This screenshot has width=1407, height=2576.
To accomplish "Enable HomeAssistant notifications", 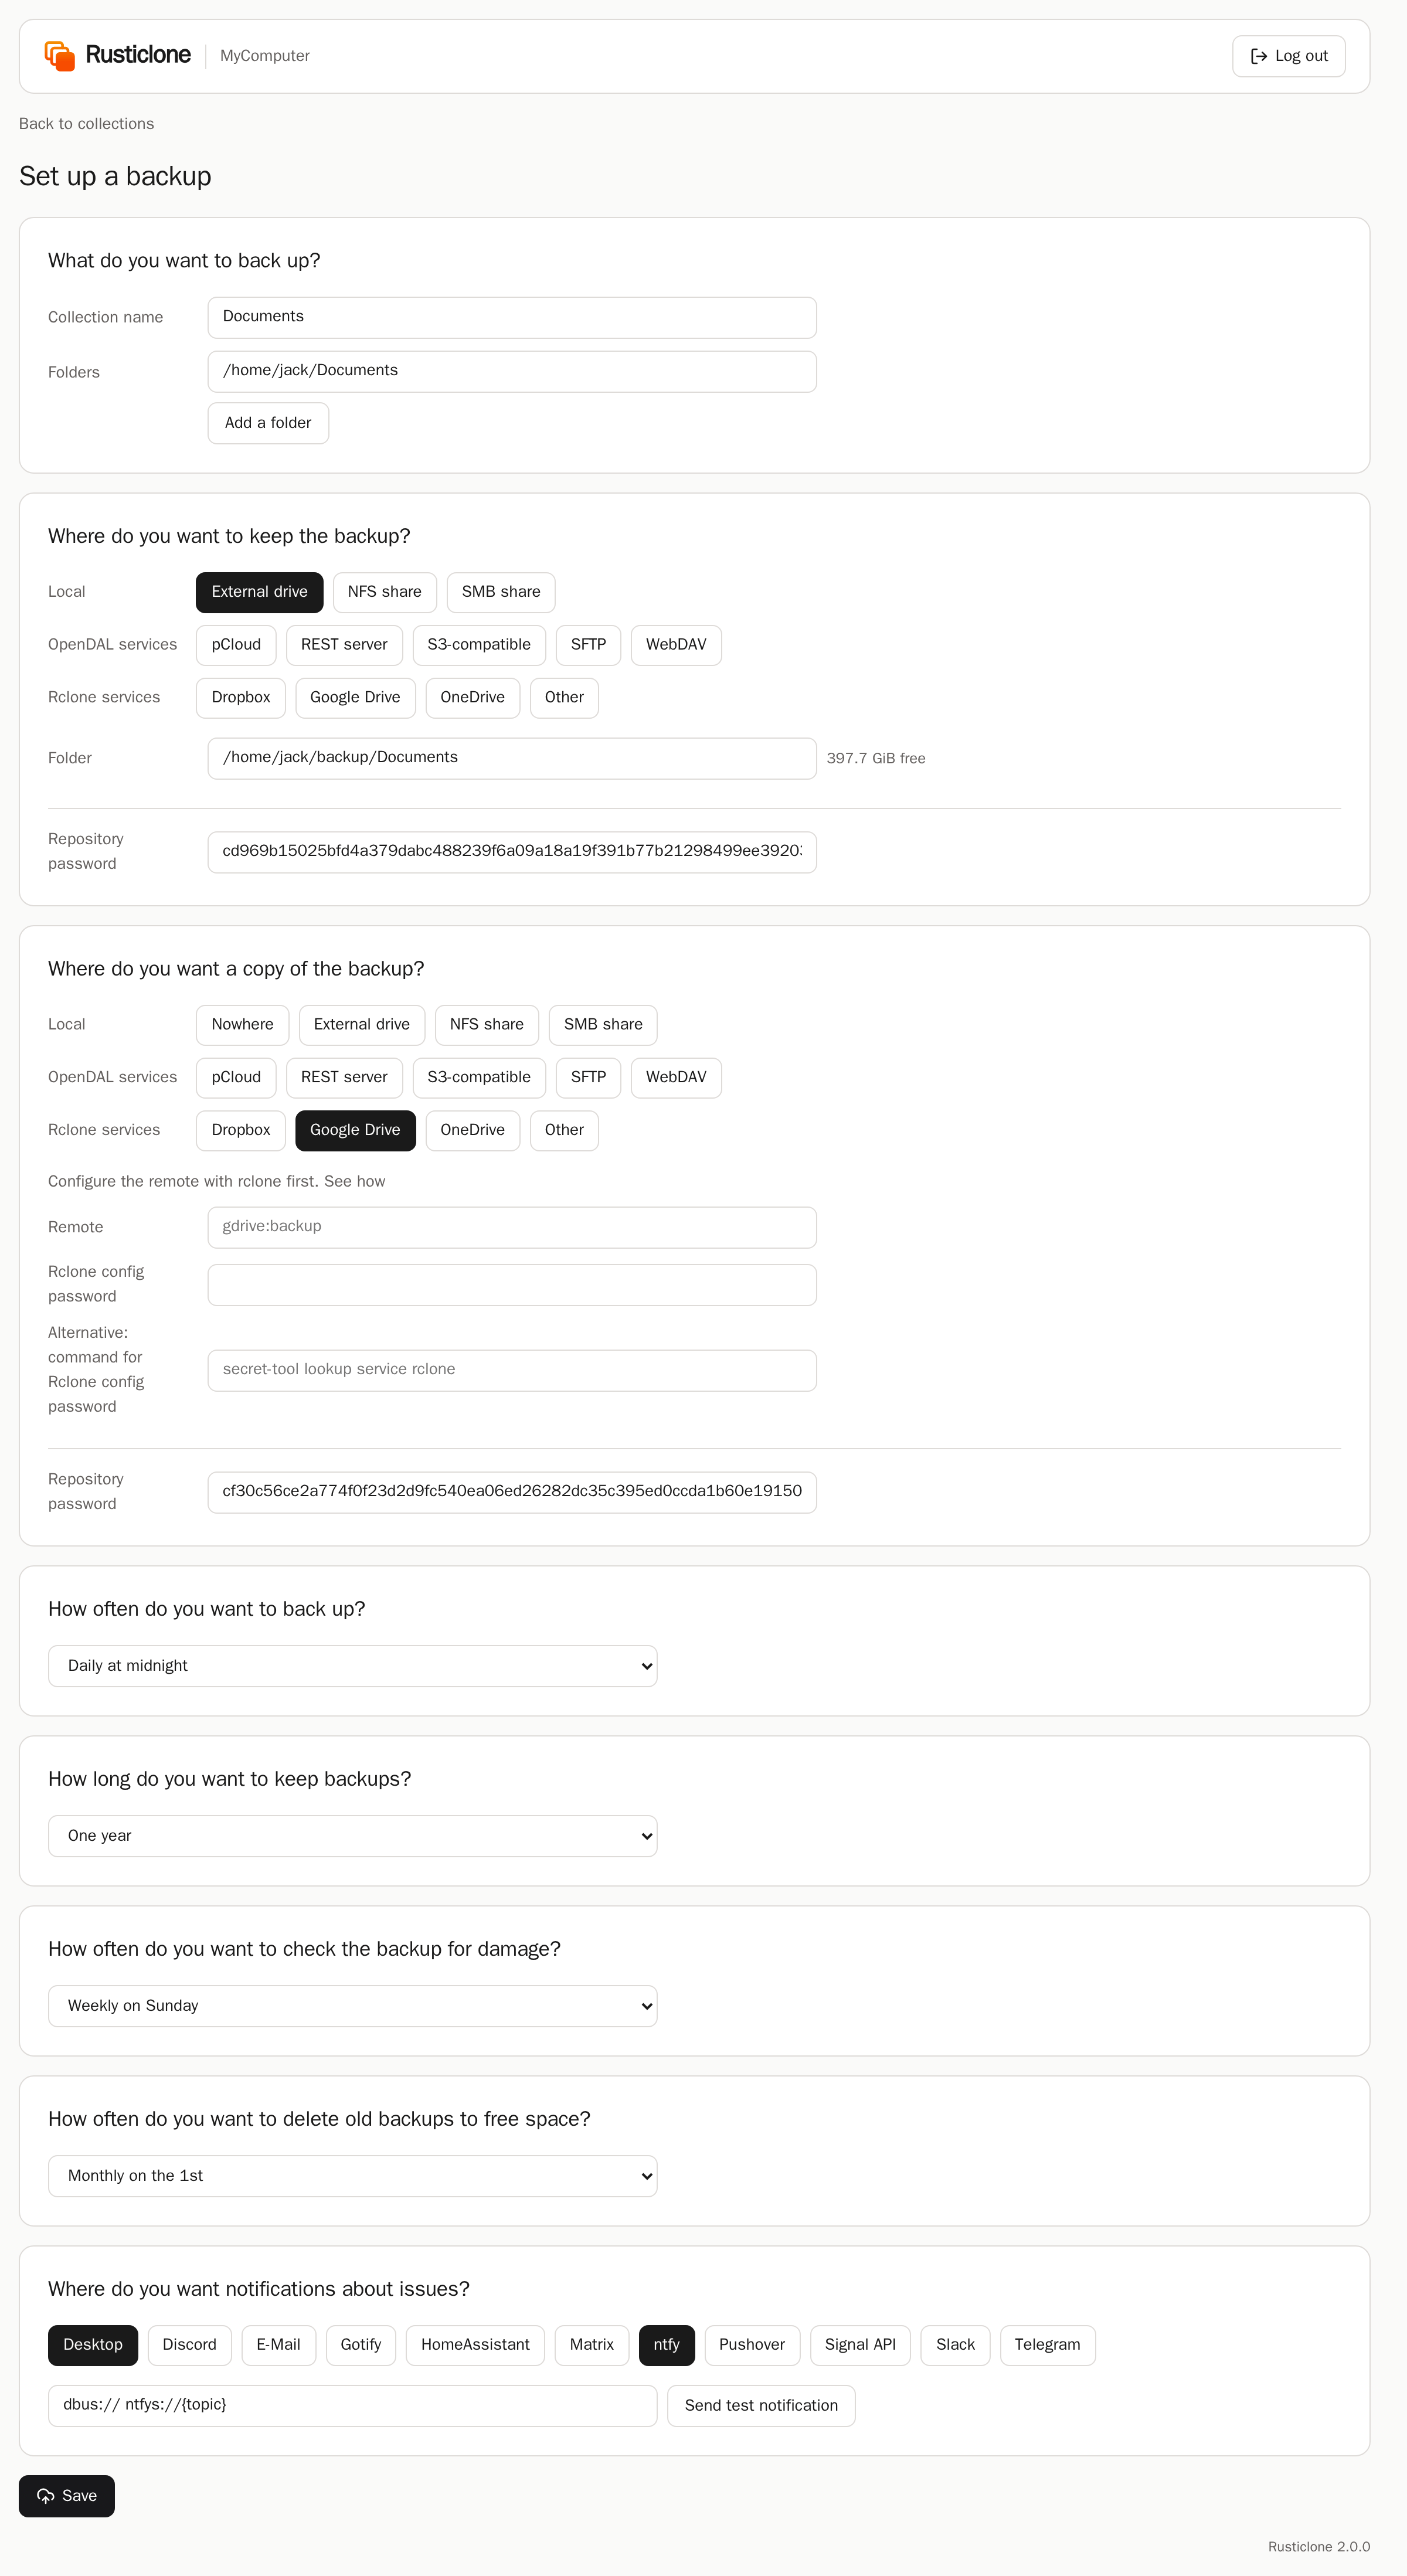I will (x=475, y=2345).
